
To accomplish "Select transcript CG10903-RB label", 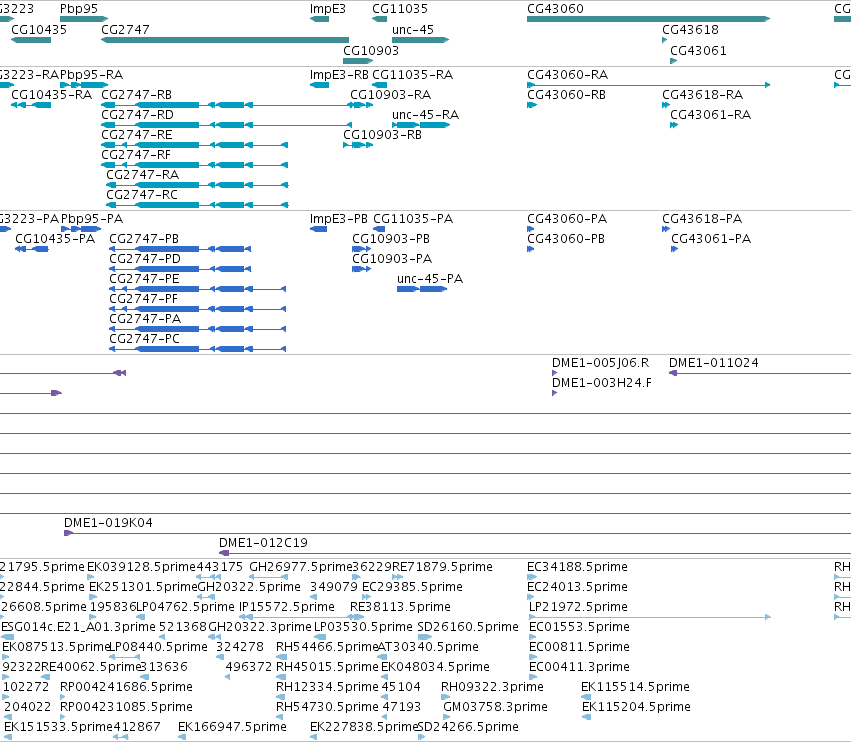I will 383,135.
